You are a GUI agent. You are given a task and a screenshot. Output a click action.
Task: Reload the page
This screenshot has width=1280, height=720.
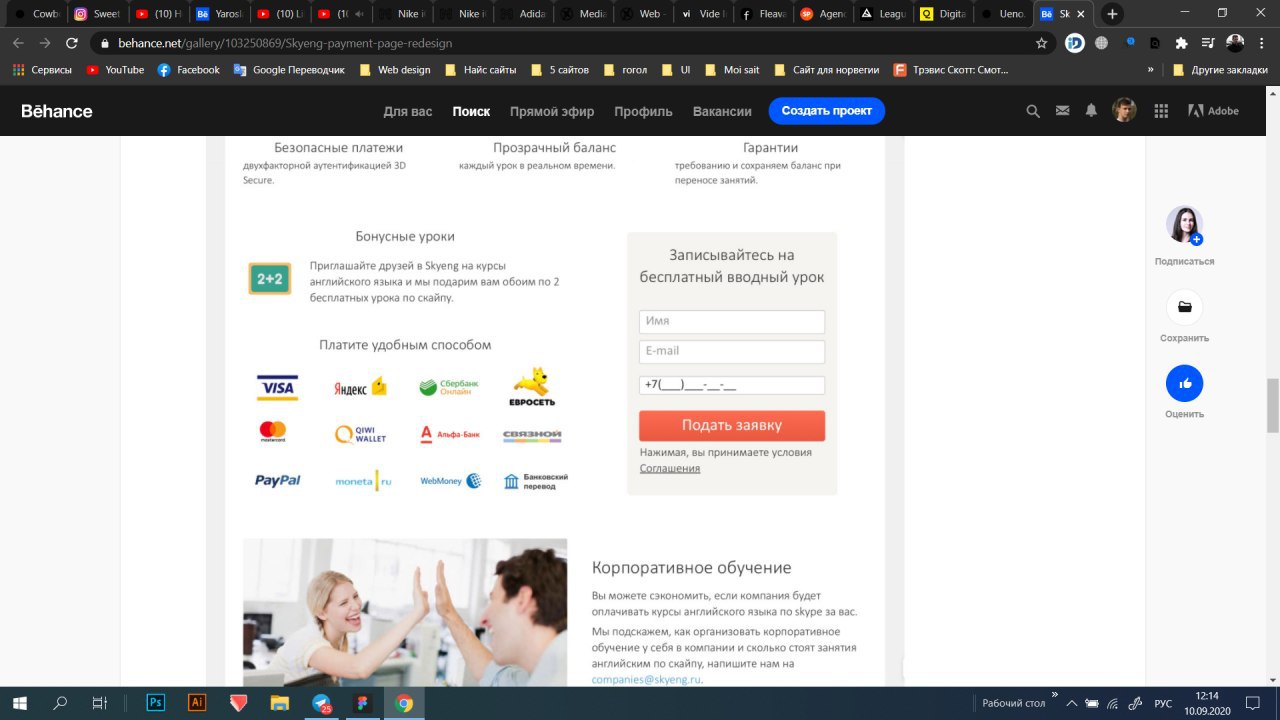[x=71, y=43]
